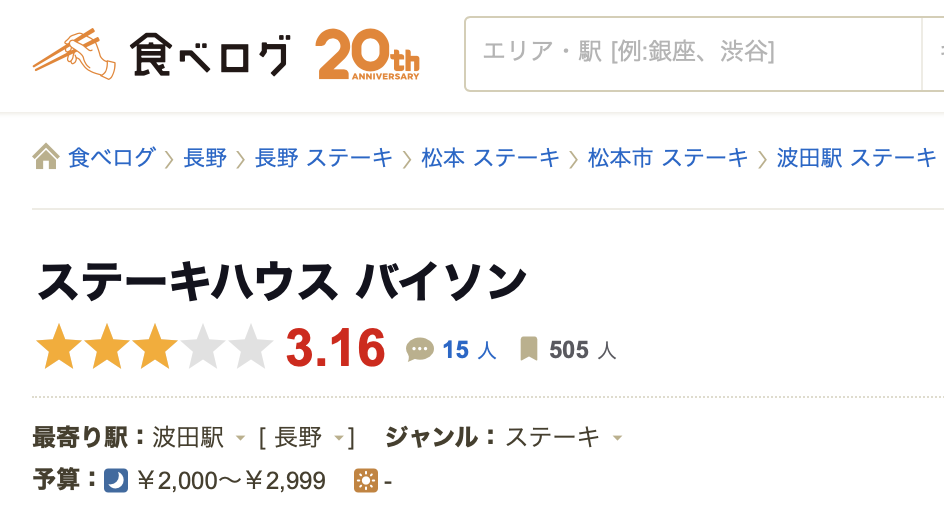Click the bookmark save icon
Image resolution: width=944 pixels, height=516 pixels.
click(529, 349)
